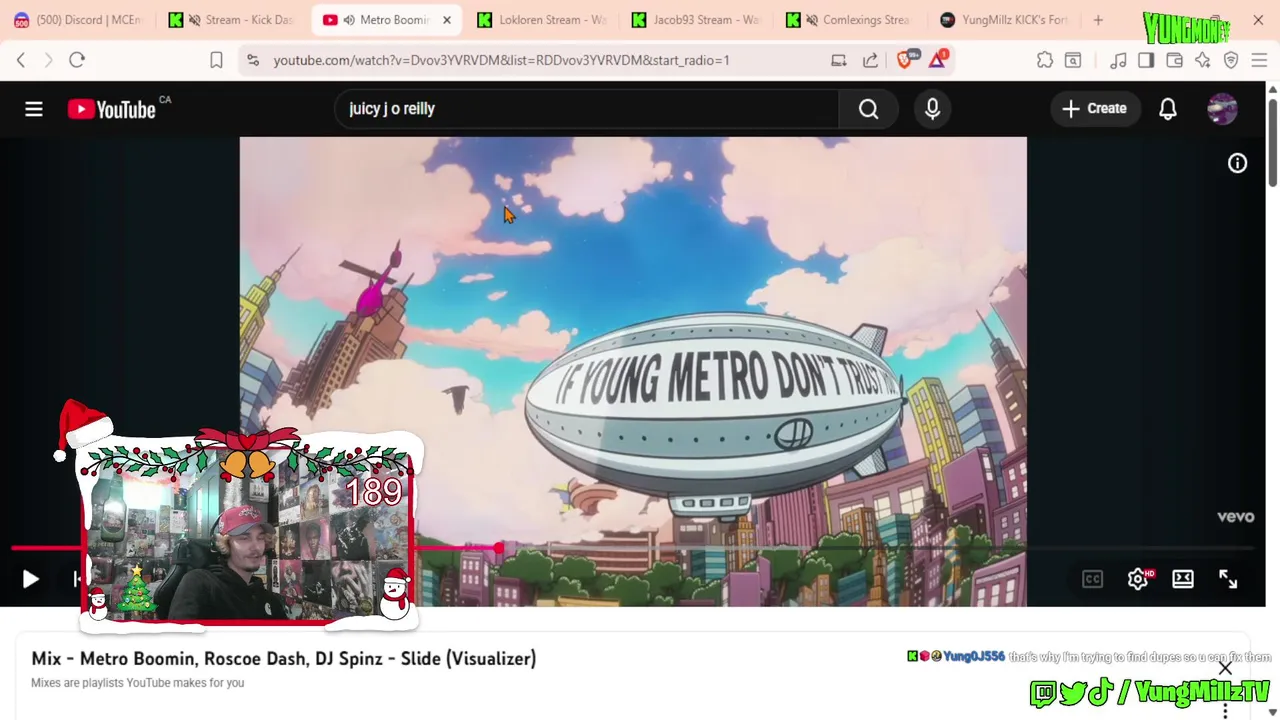1280x720 pixels.
Task: Toggle the browser sidebar panel
Action: [1146, 60]
